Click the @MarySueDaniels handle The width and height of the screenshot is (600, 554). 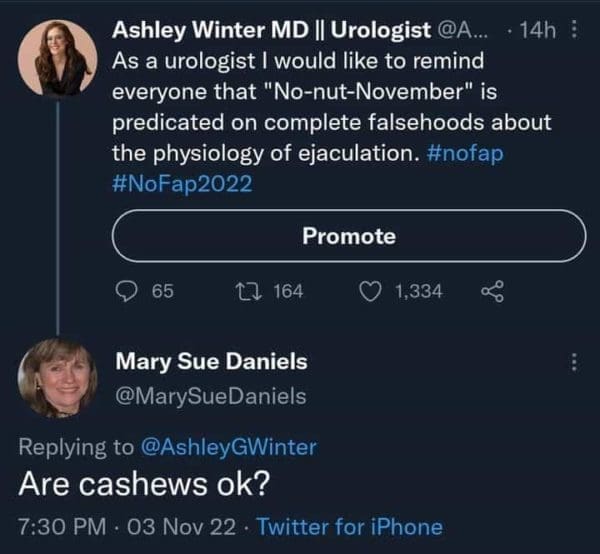(212, 396)
